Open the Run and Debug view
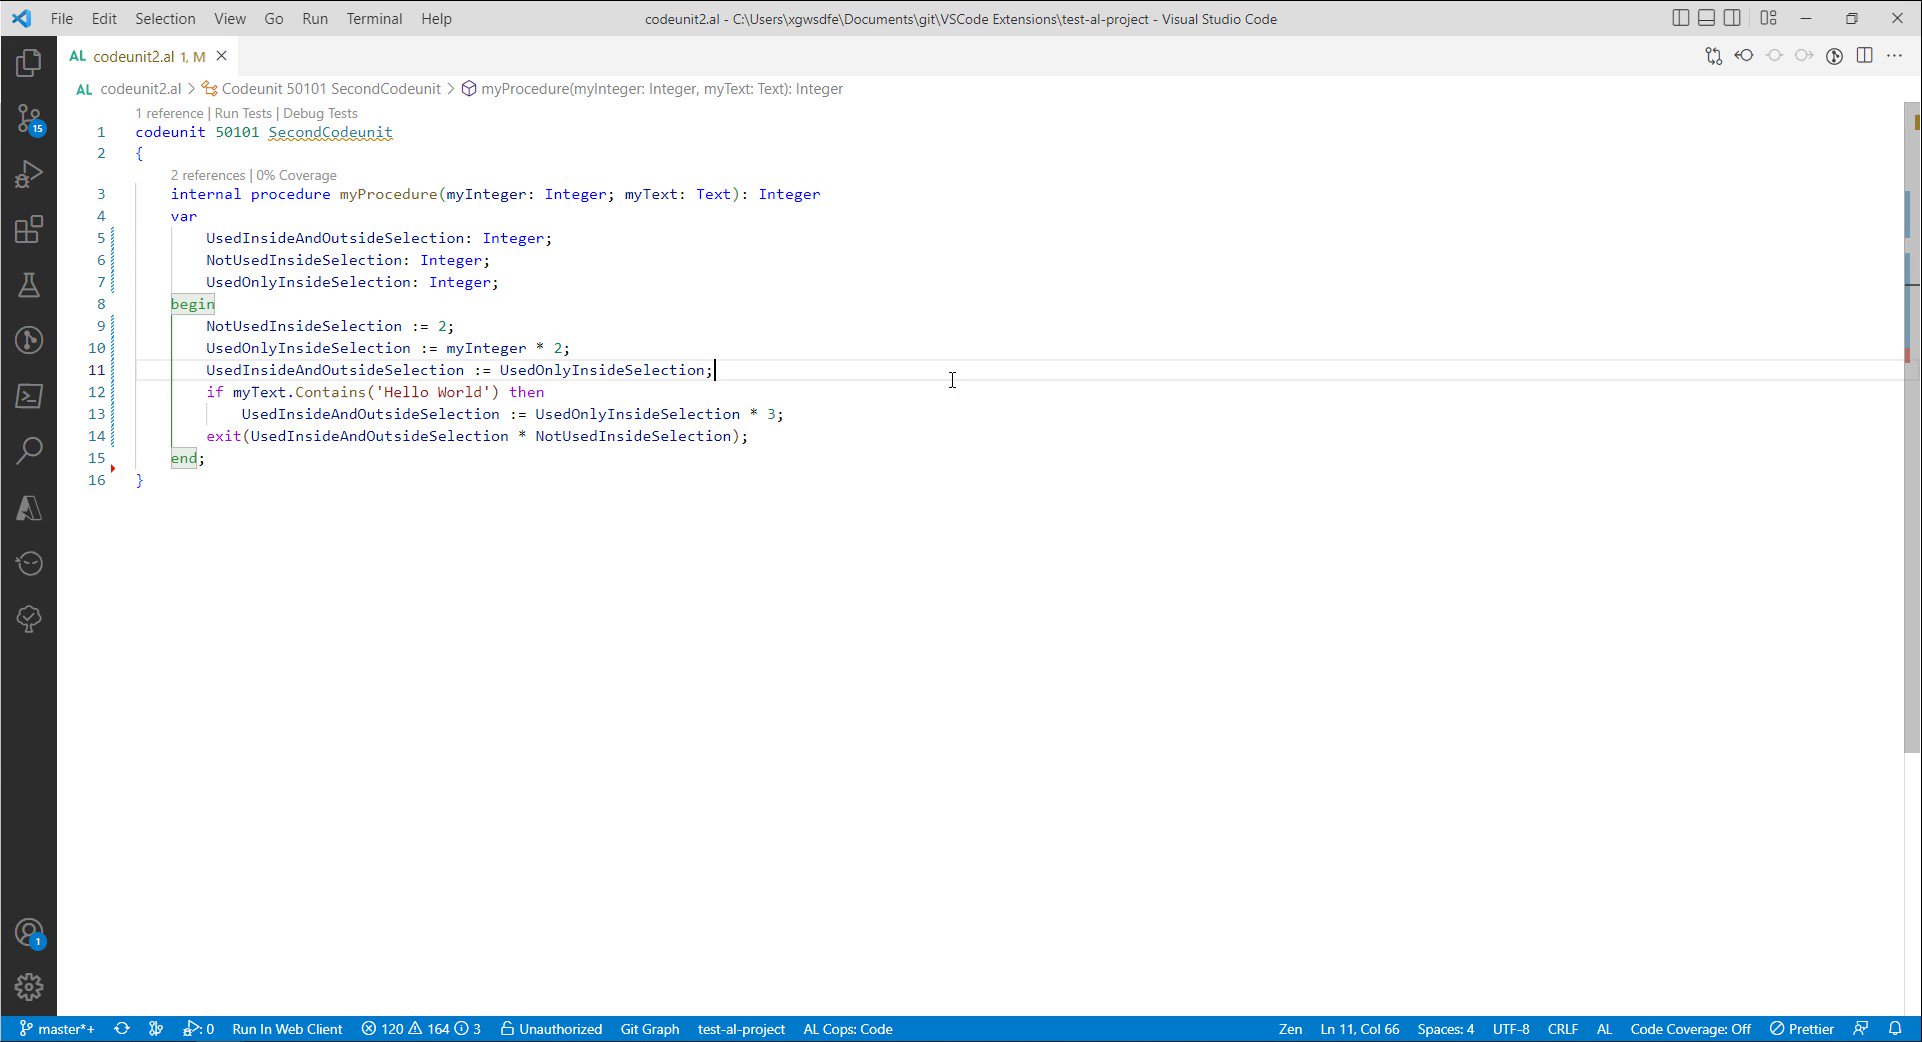The image size is (1922, 1042). (x=28, y=173)
